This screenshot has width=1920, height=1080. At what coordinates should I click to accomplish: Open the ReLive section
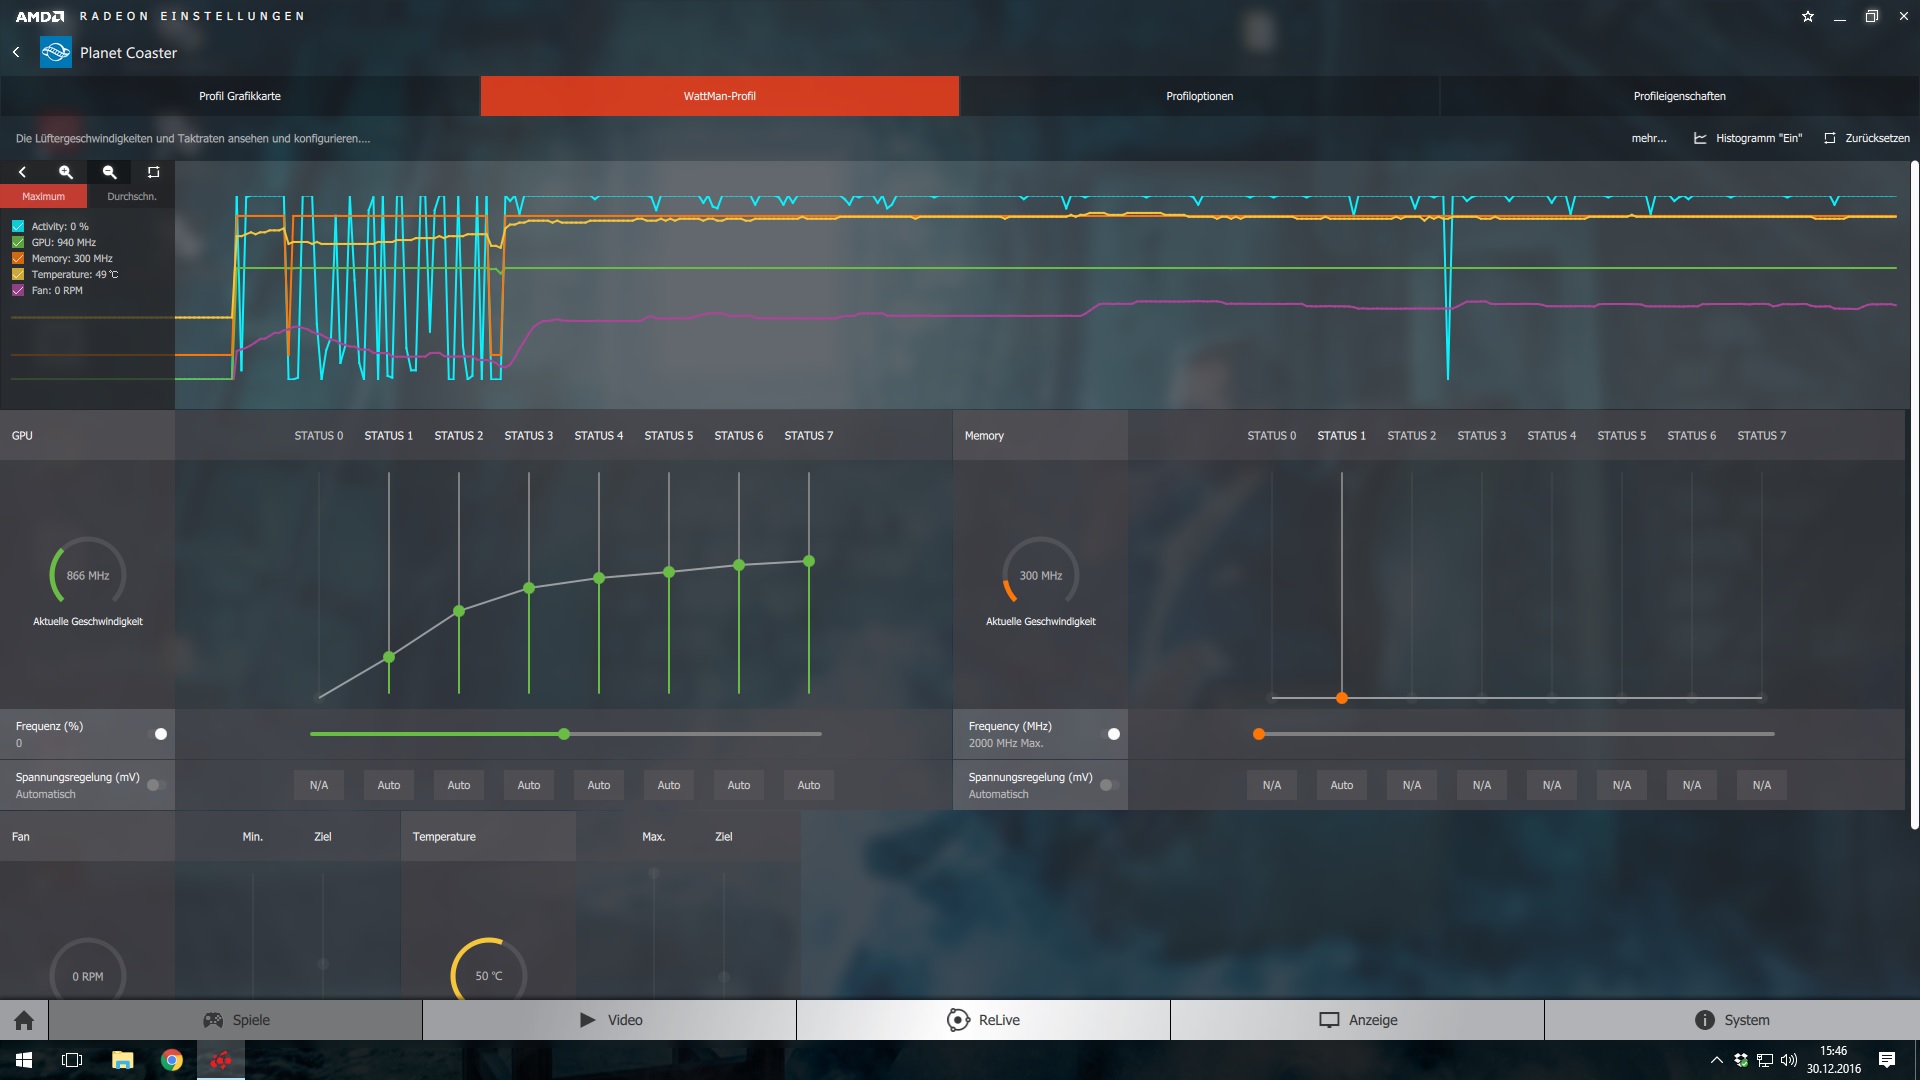point(983,1020)
